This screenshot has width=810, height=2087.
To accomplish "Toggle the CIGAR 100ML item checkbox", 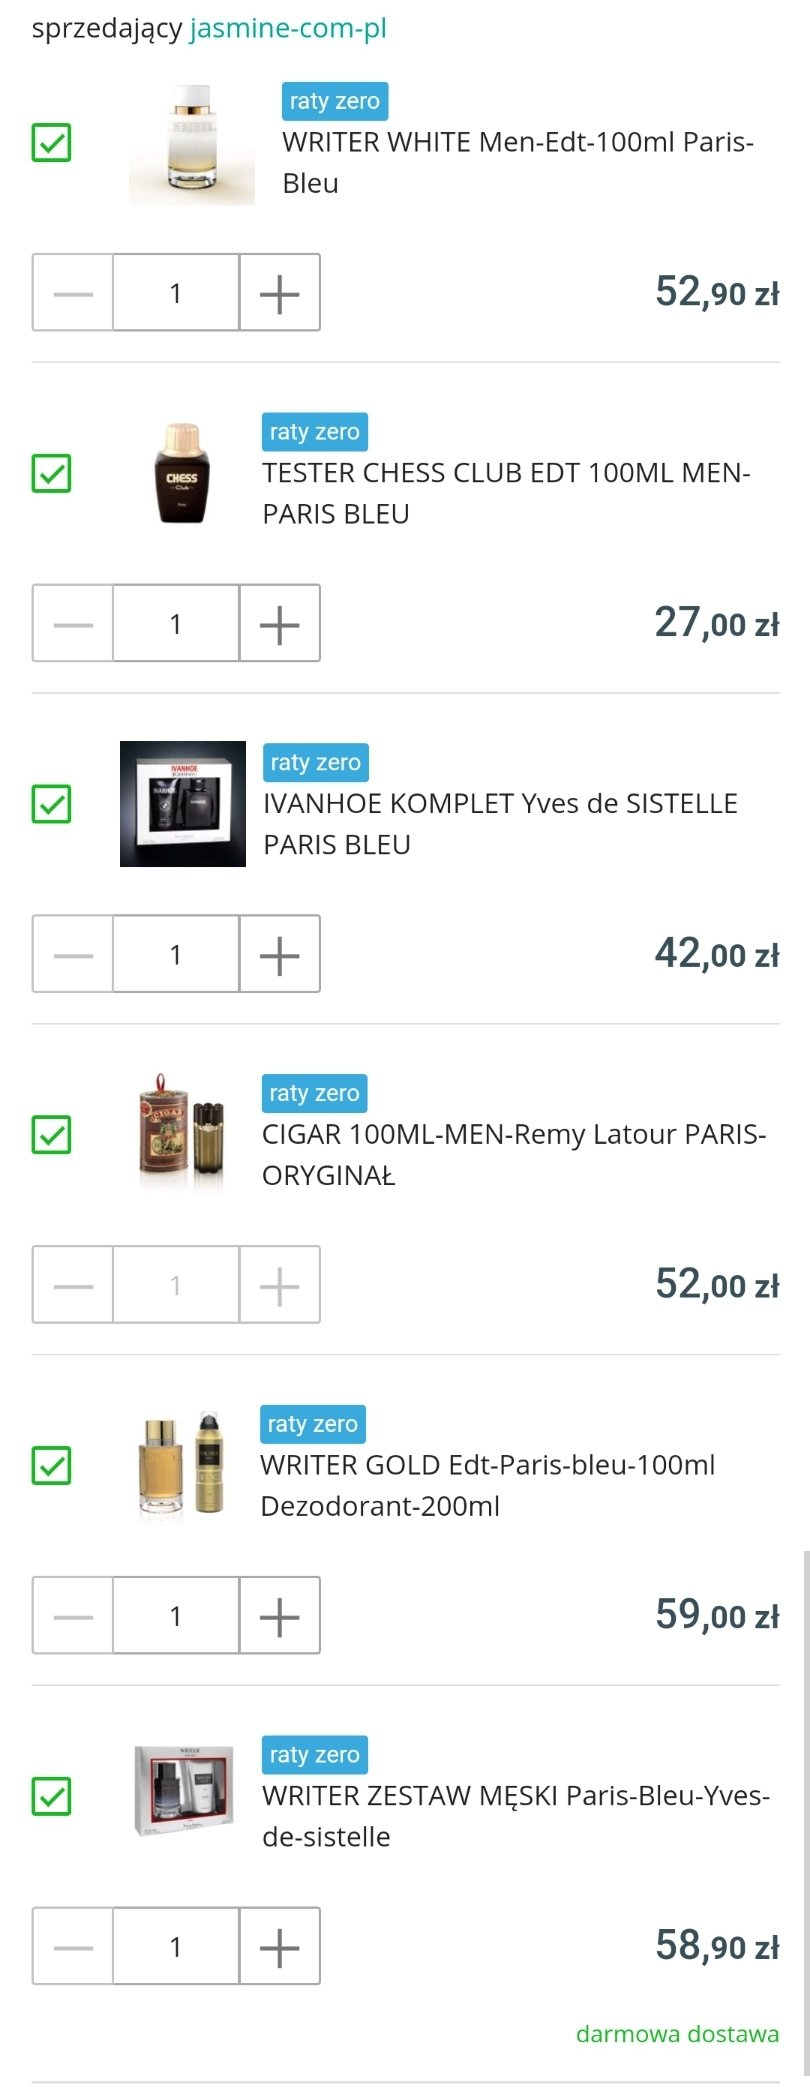I will click(51, 1135).
